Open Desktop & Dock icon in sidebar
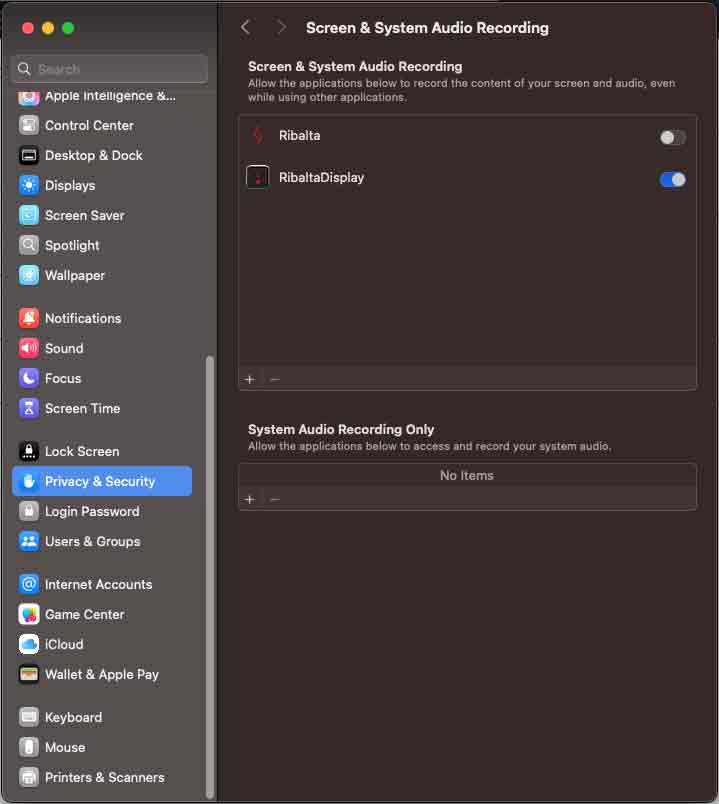This screenshot has width=719, height=804. 29,156
